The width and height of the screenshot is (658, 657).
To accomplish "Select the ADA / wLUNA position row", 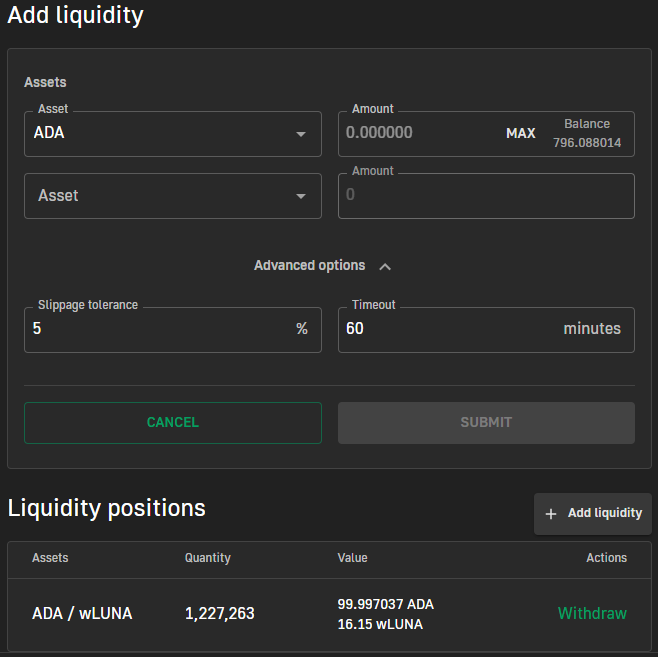I will 329,614.
